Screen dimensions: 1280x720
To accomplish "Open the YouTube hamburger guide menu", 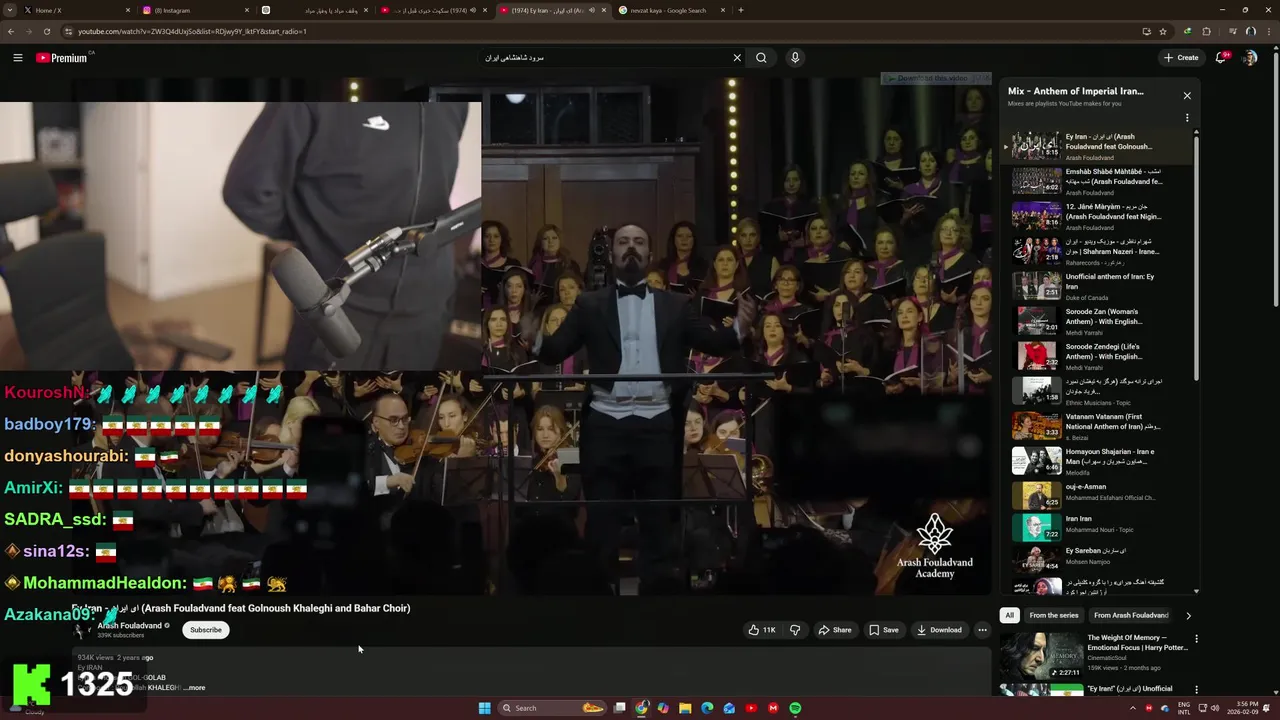I will coord(18,58).
